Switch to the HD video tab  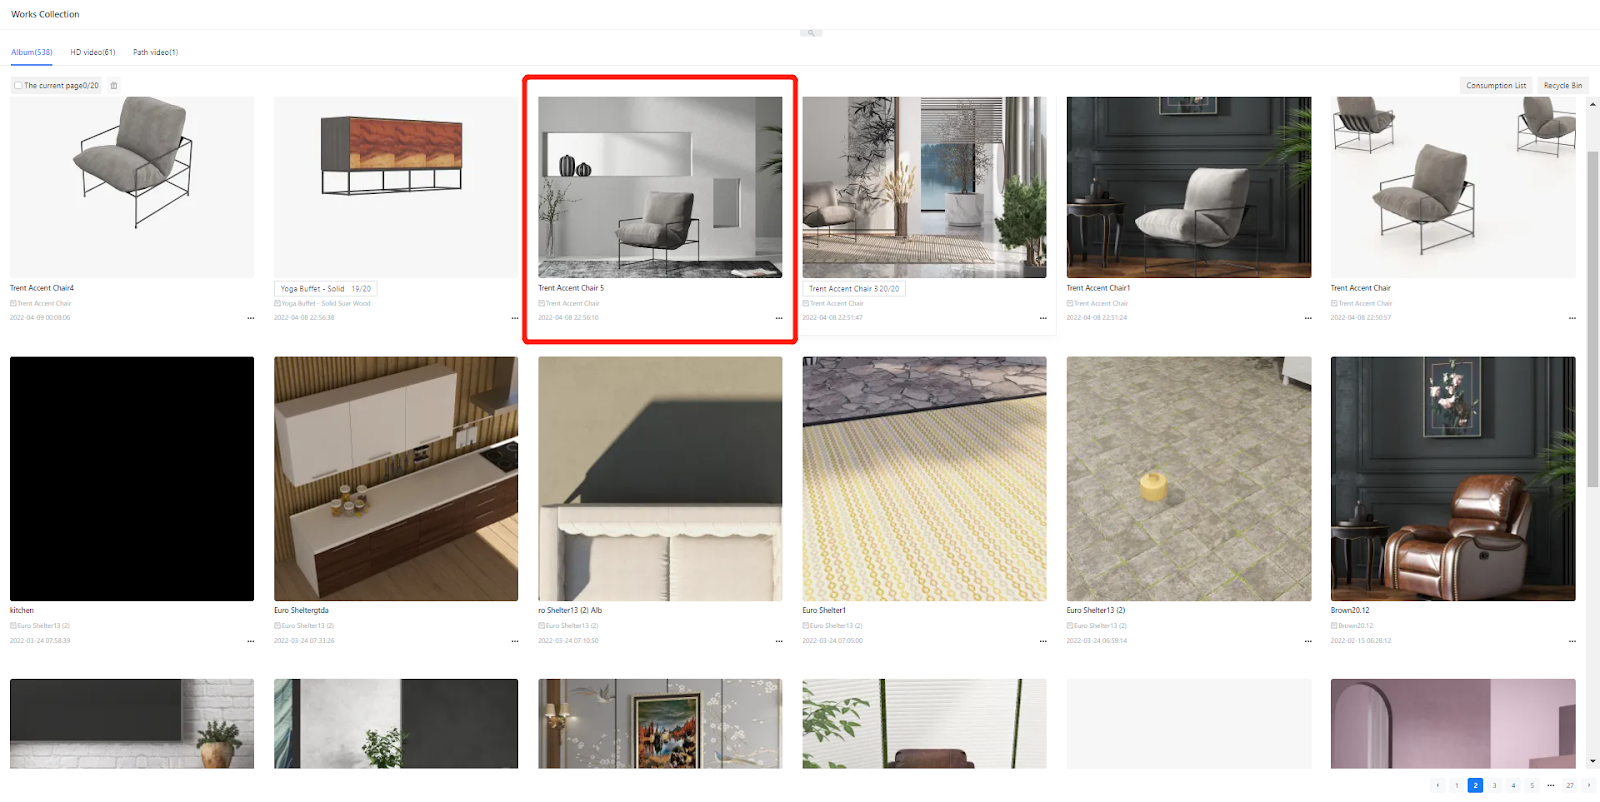(x=93, y=52)
